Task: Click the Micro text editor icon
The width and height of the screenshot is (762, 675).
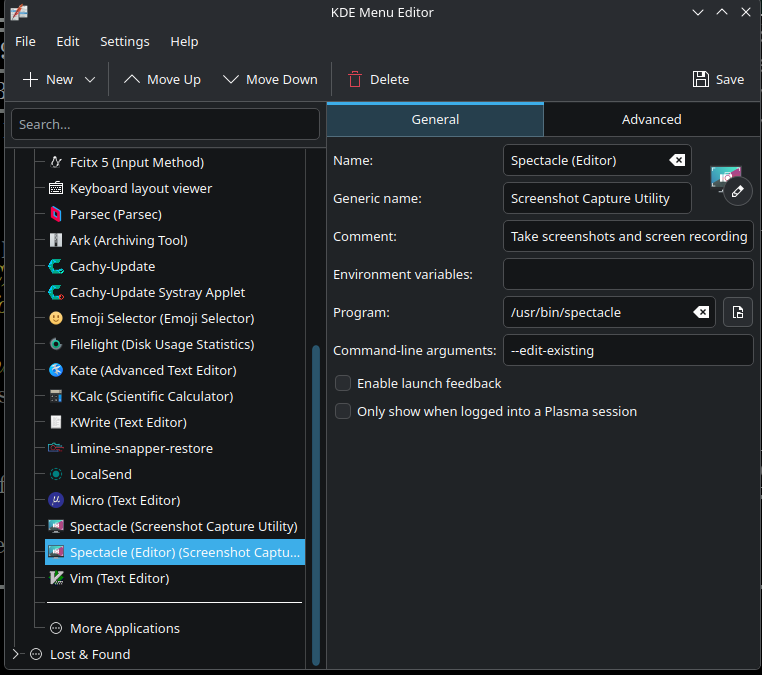Action: (56, 500)
